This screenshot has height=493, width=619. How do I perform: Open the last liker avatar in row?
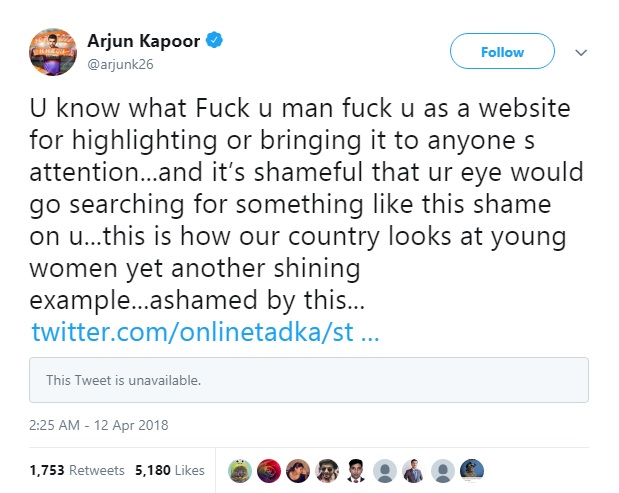click(x=472, y=469)
